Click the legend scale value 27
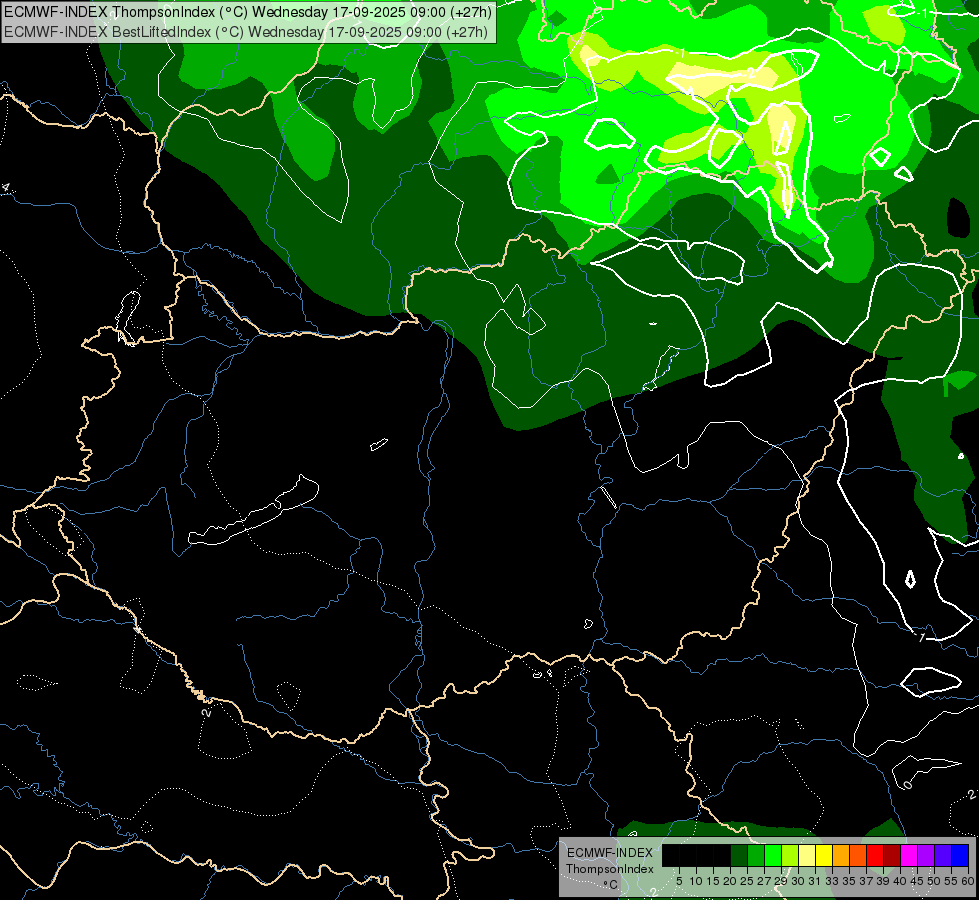Screen dimensions: 979x900 point(764,881)
